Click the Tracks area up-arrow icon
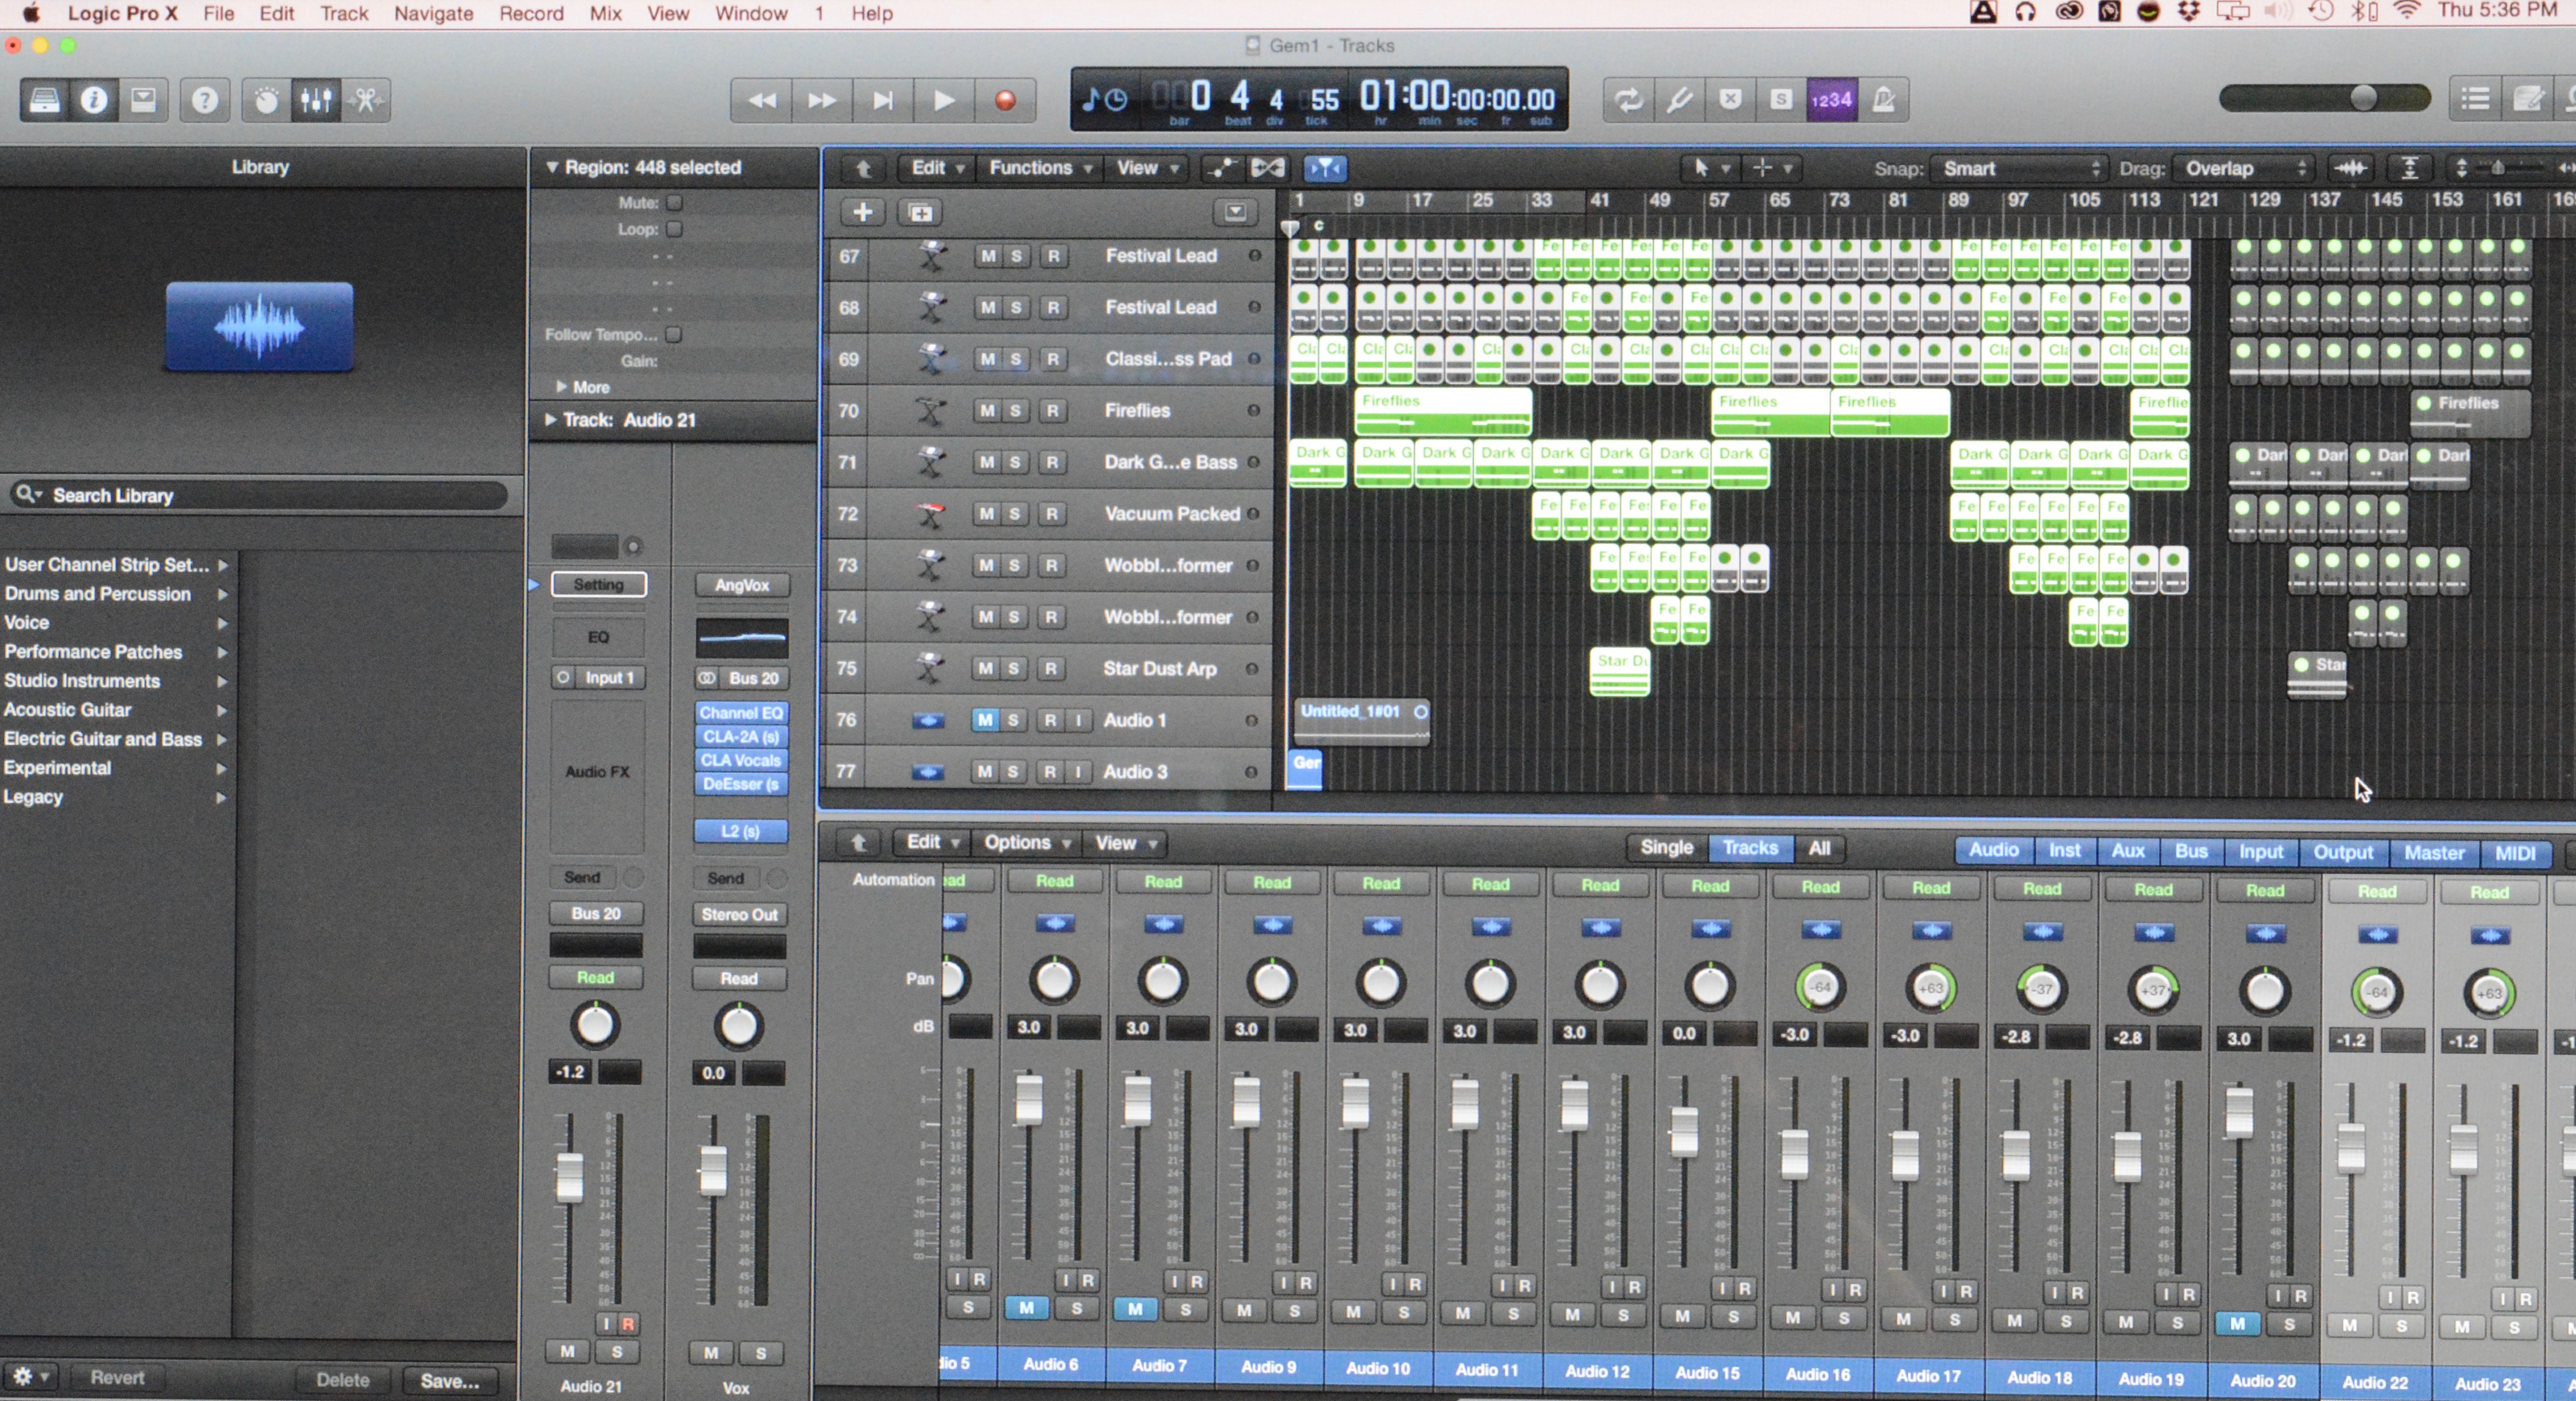 (863, 168)
